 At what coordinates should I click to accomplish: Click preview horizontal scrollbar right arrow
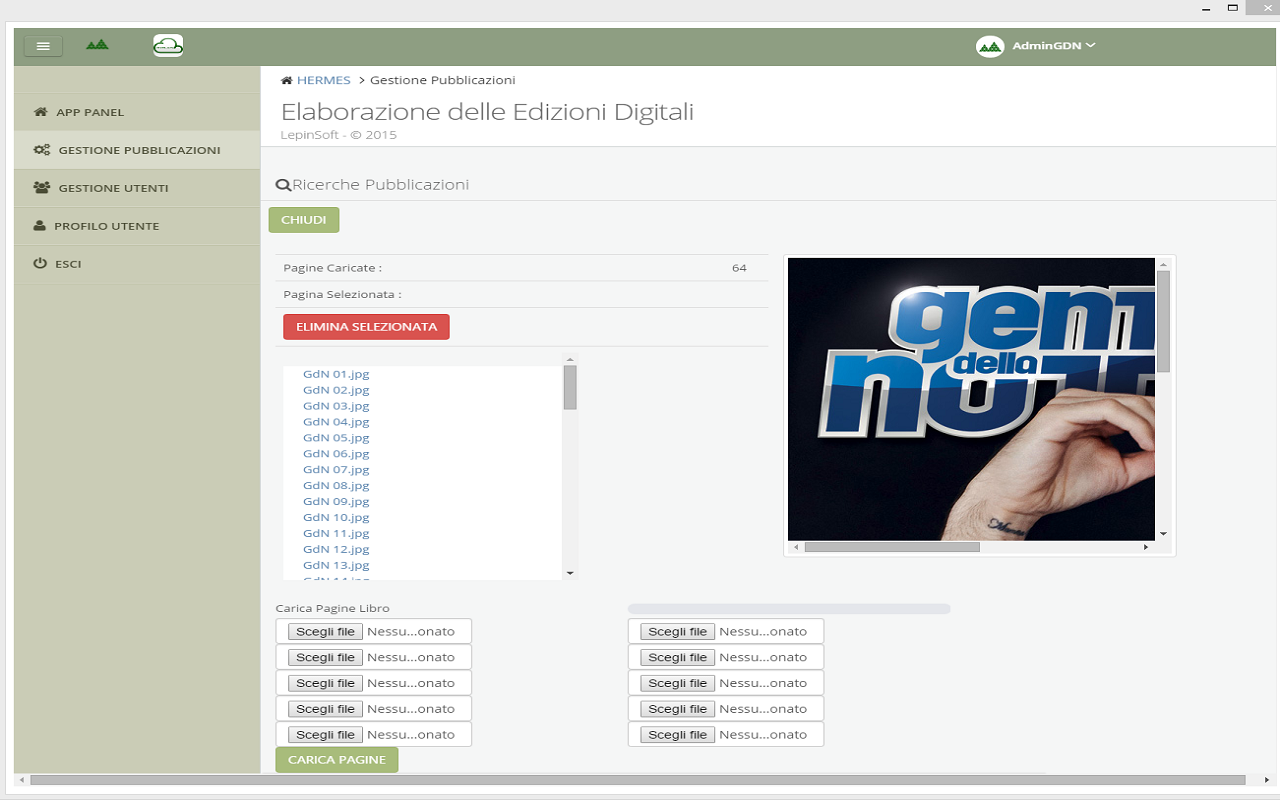pos(1146,547)
